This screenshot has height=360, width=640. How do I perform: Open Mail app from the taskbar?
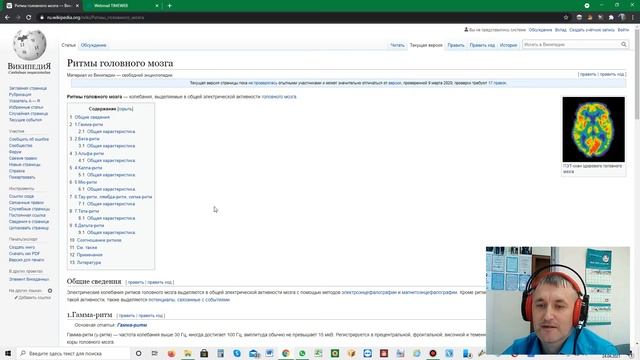pyautogui.click(x=253, y=353)
